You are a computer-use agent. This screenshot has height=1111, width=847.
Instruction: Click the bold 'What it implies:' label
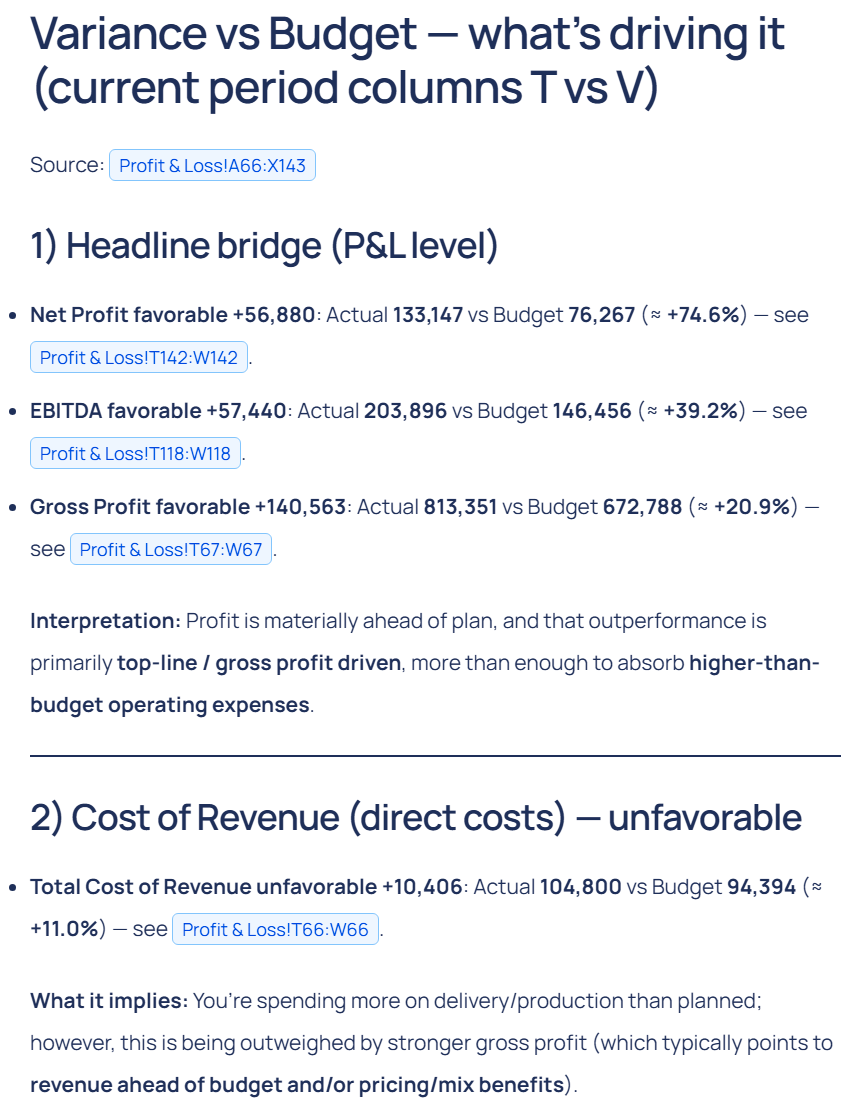[x=108, y=1001]
